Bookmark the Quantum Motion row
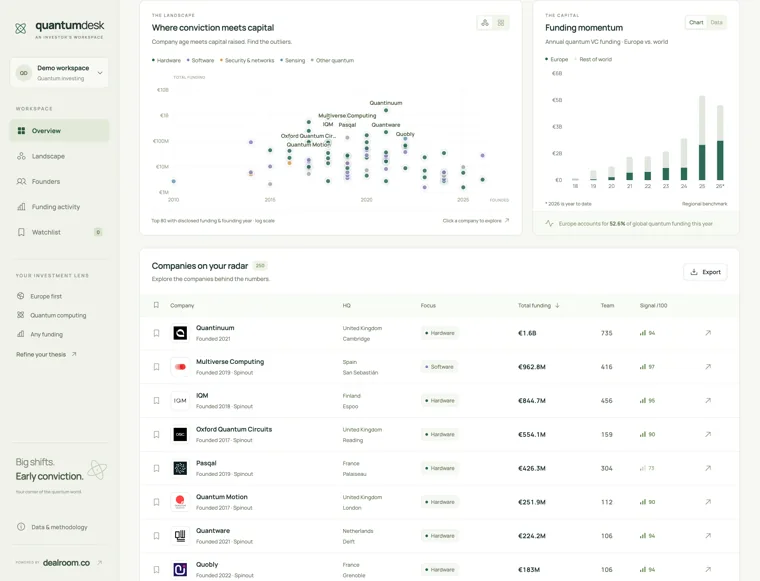Viewport: 760px width, 581px height. tap(156, 502)
